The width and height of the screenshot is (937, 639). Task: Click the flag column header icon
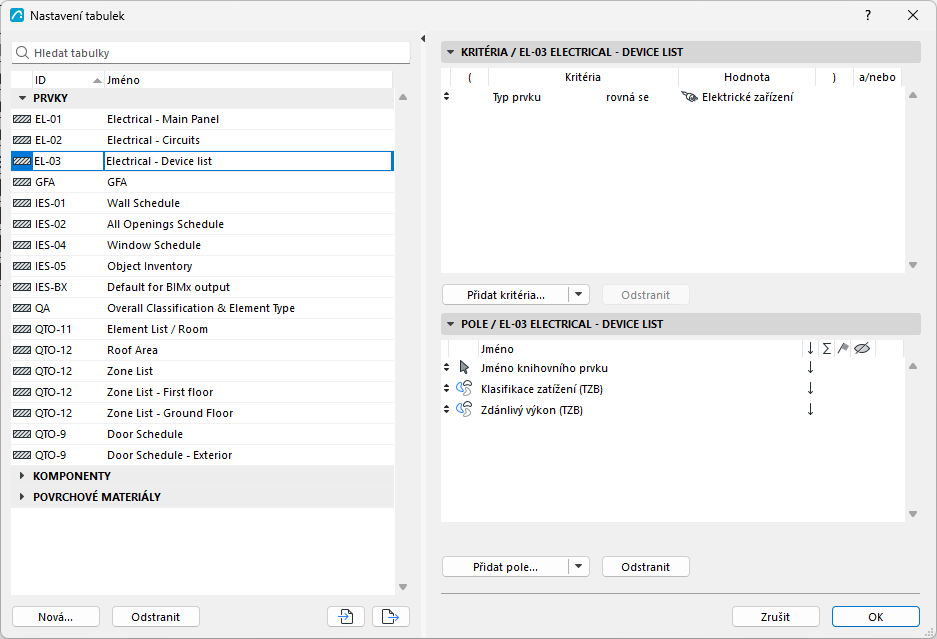(843, 348)
